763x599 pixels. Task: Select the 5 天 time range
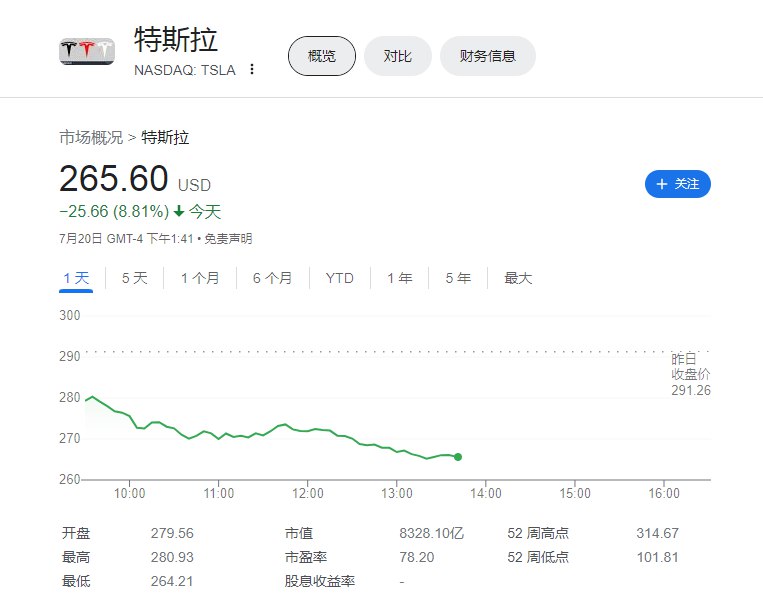tap(134, 278)
